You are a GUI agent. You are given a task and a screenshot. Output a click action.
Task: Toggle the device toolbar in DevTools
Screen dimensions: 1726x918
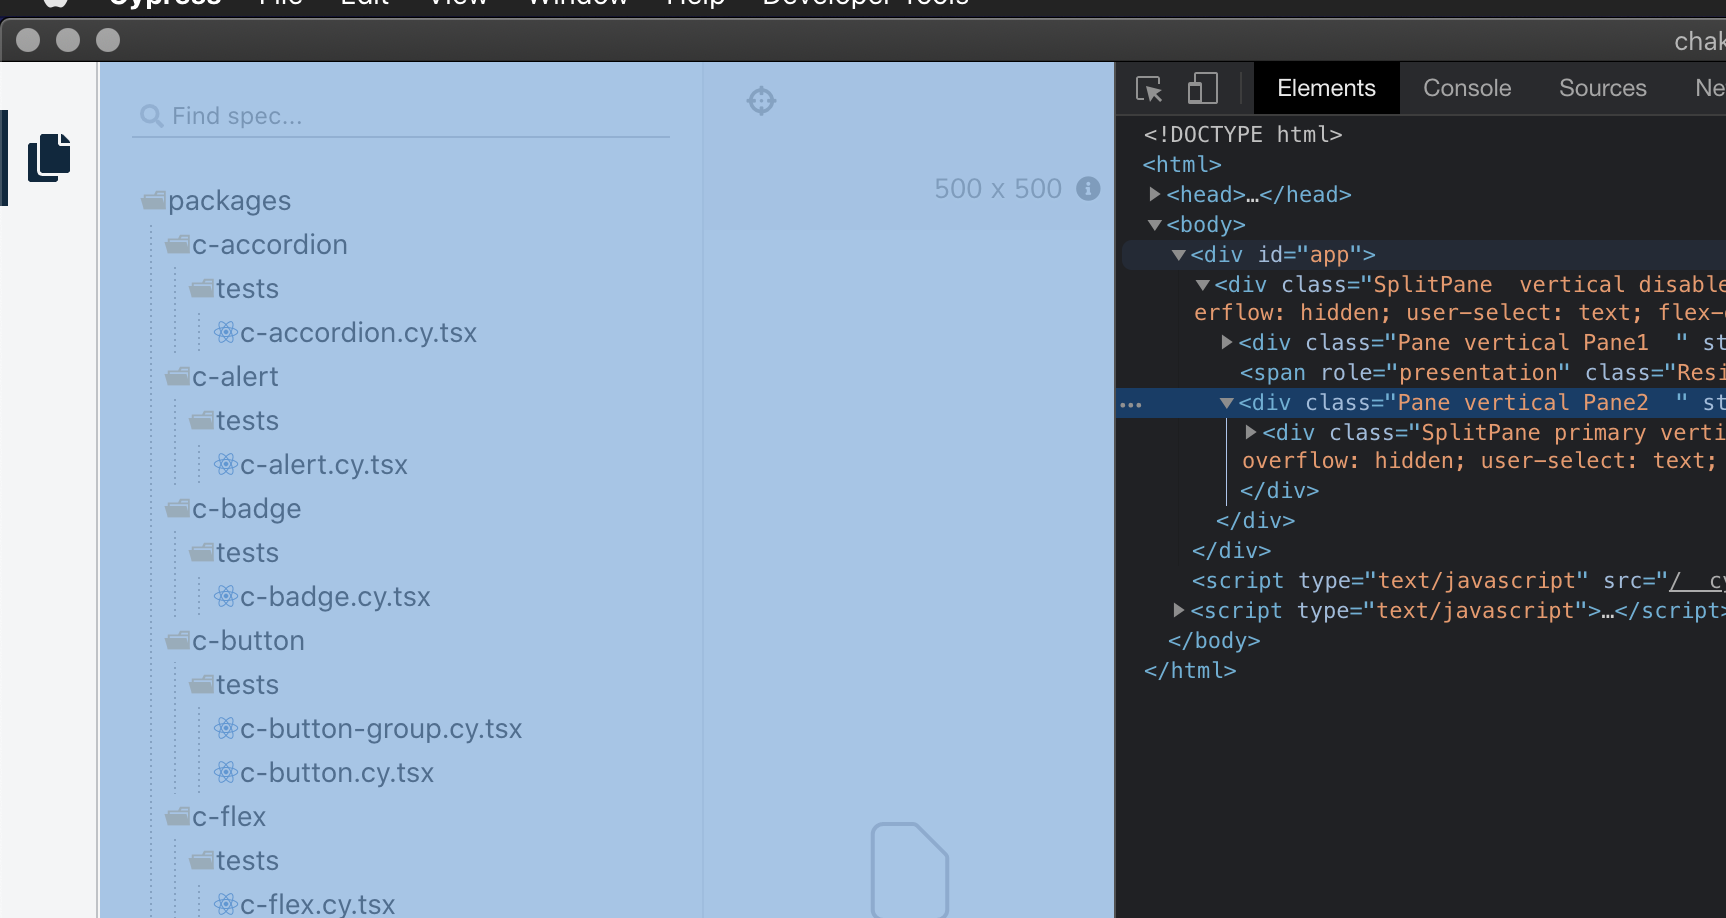tap(1202, 89)
